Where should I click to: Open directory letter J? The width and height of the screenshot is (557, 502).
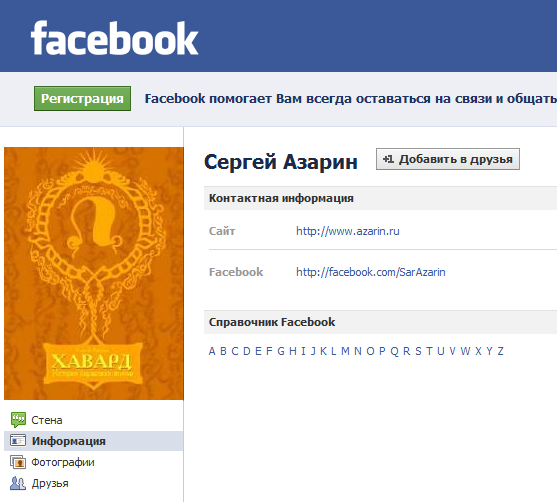pyautogui.click(x=313, y=351)
